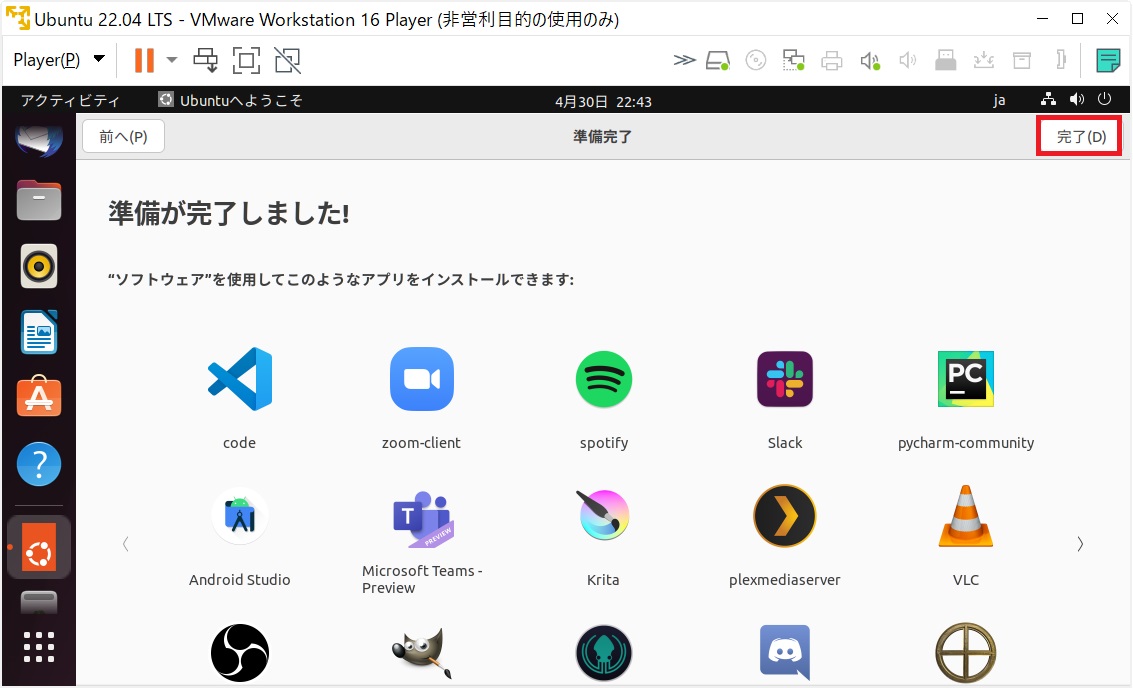This screenshot has height=688, width=1133.
Task: Select the running Ubuntu welcome icon in dock
Action: click(x=39, y=548)
